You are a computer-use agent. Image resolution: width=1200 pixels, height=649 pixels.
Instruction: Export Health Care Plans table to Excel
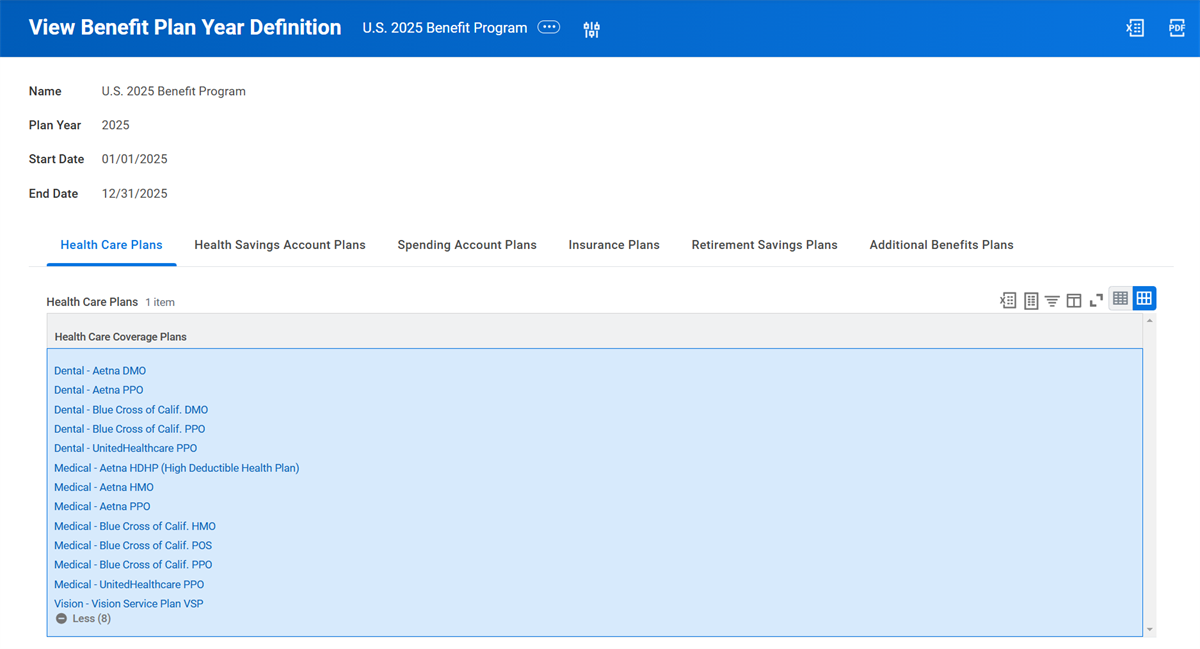[x=1008, y=300]
